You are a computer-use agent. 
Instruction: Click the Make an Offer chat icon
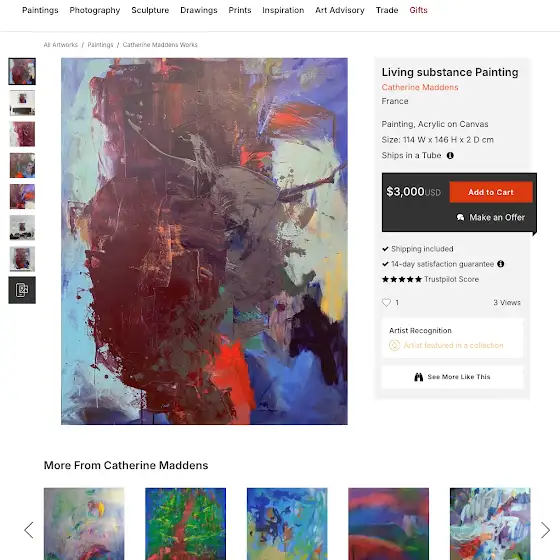[460, 217]
